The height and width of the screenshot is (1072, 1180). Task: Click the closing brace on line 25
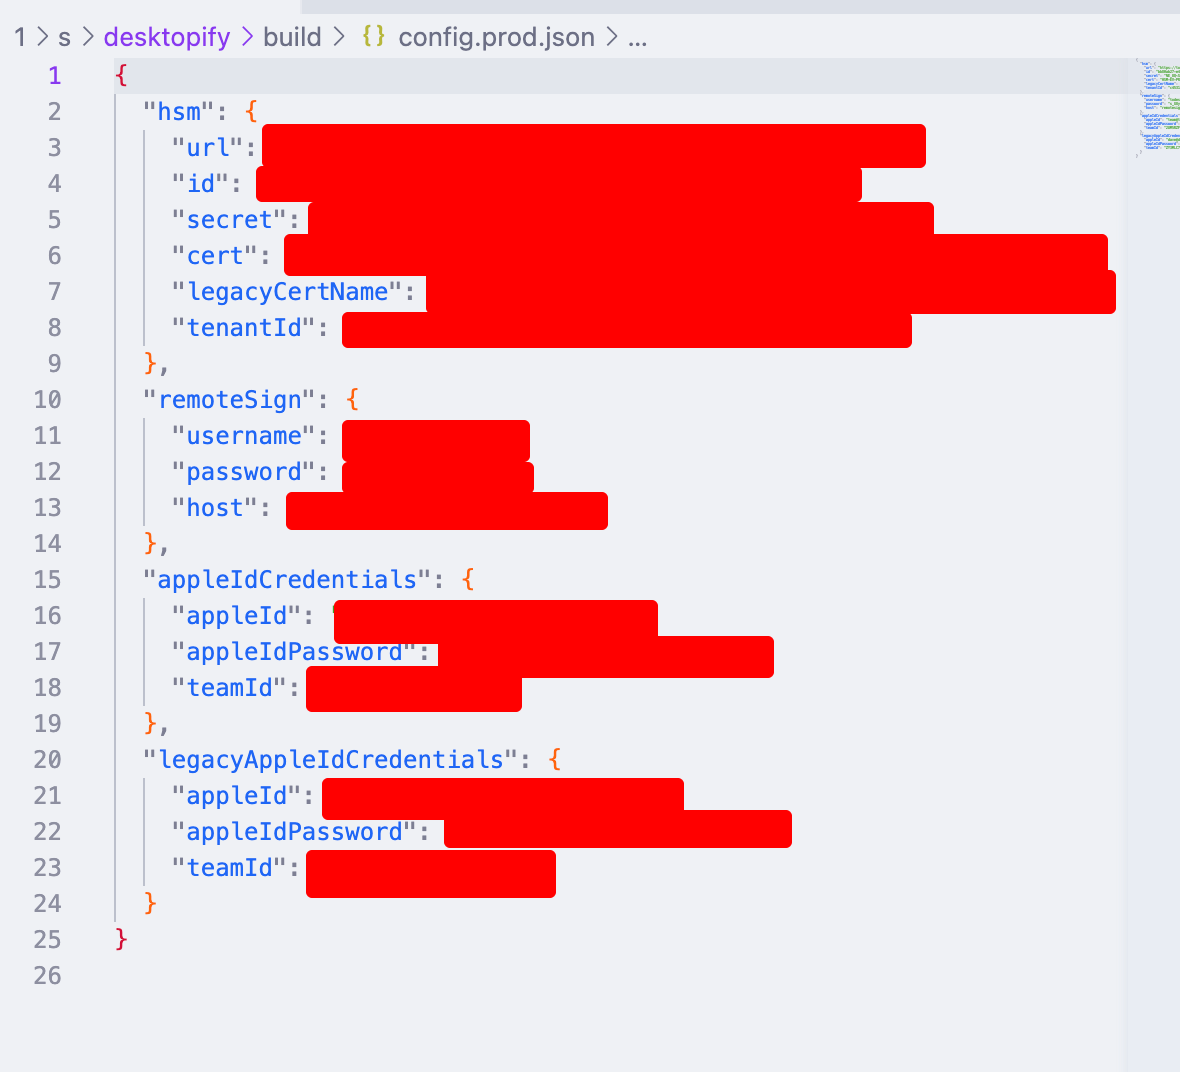120,939
